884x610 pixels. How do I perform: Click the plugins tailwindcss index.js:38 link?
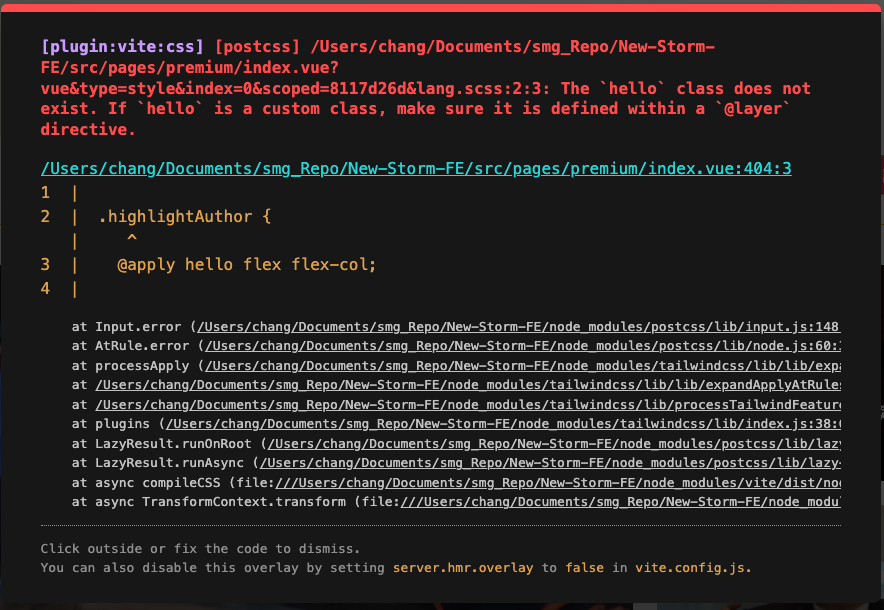pyautogui.click(x=504, y=424)
